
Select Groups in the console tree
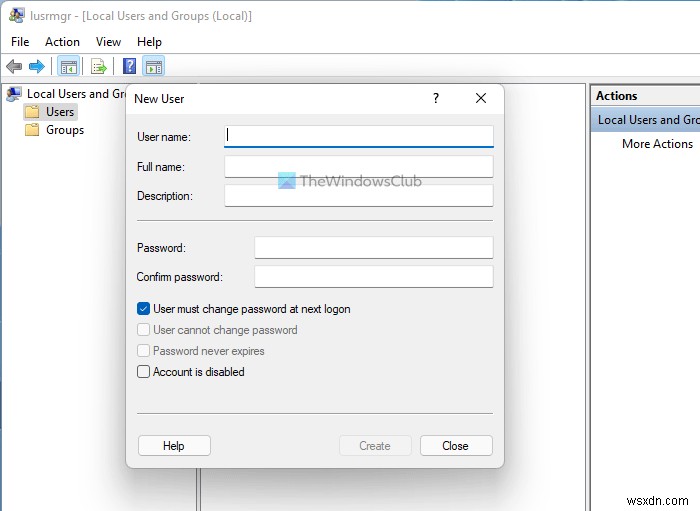pyautogui.click(x=65, y=130)
